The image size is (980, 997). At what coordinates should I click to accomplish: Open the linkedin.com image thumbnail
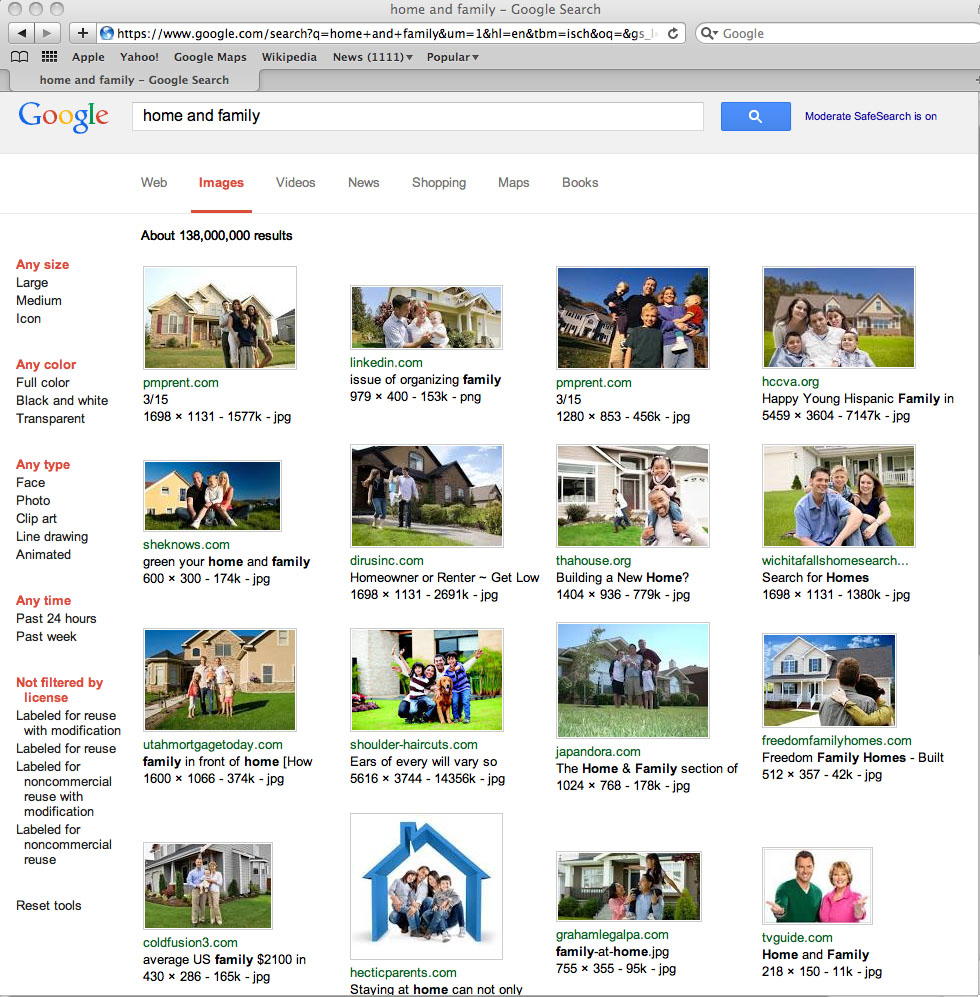426,317
